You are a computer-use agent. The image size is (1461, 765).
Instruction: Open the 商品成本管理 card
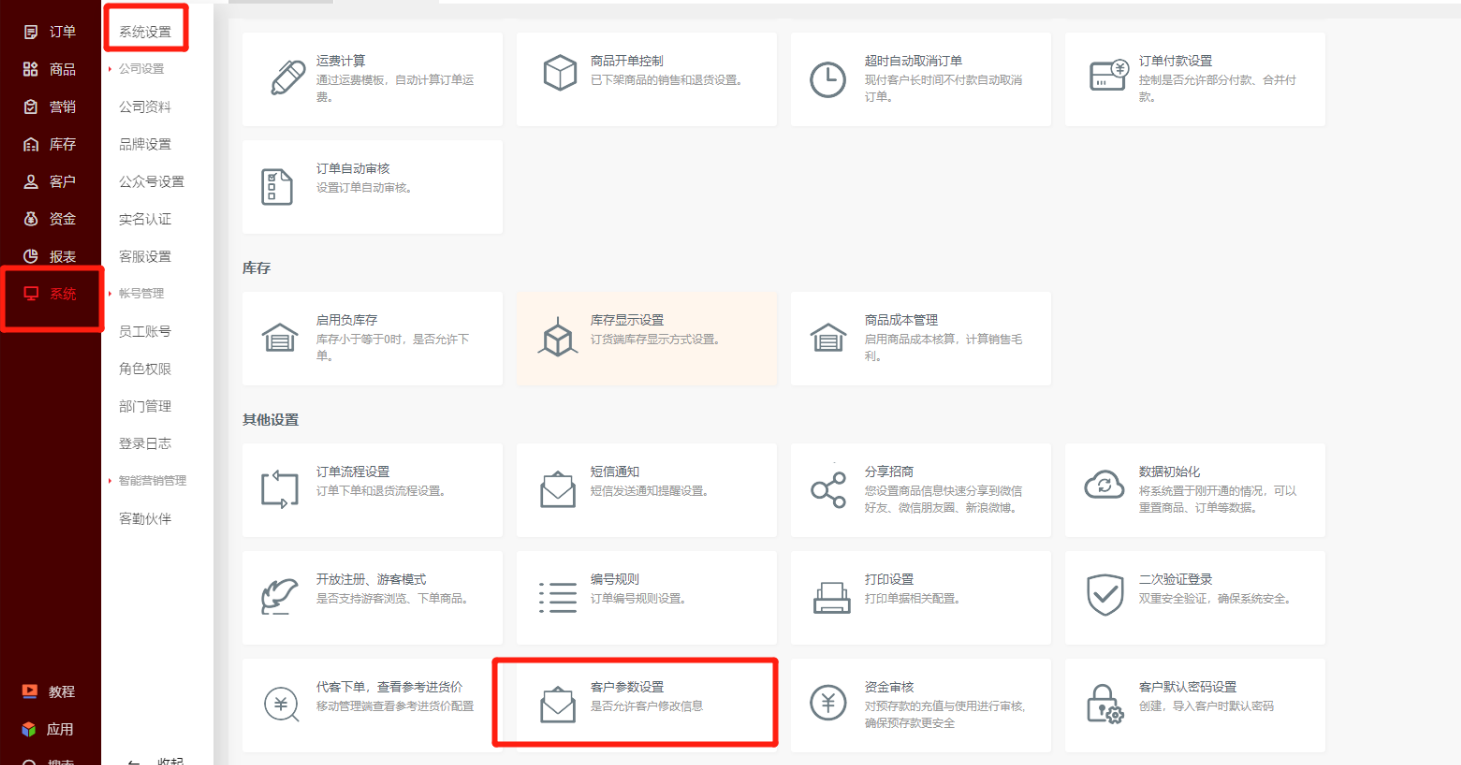pos(920,339)
